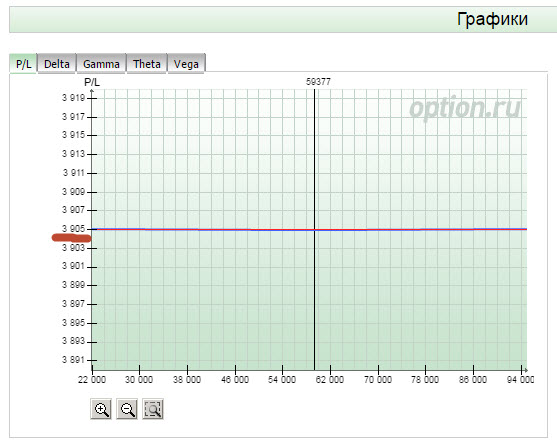Click the 86 000 X-axis label

click(x=473, y=380)
